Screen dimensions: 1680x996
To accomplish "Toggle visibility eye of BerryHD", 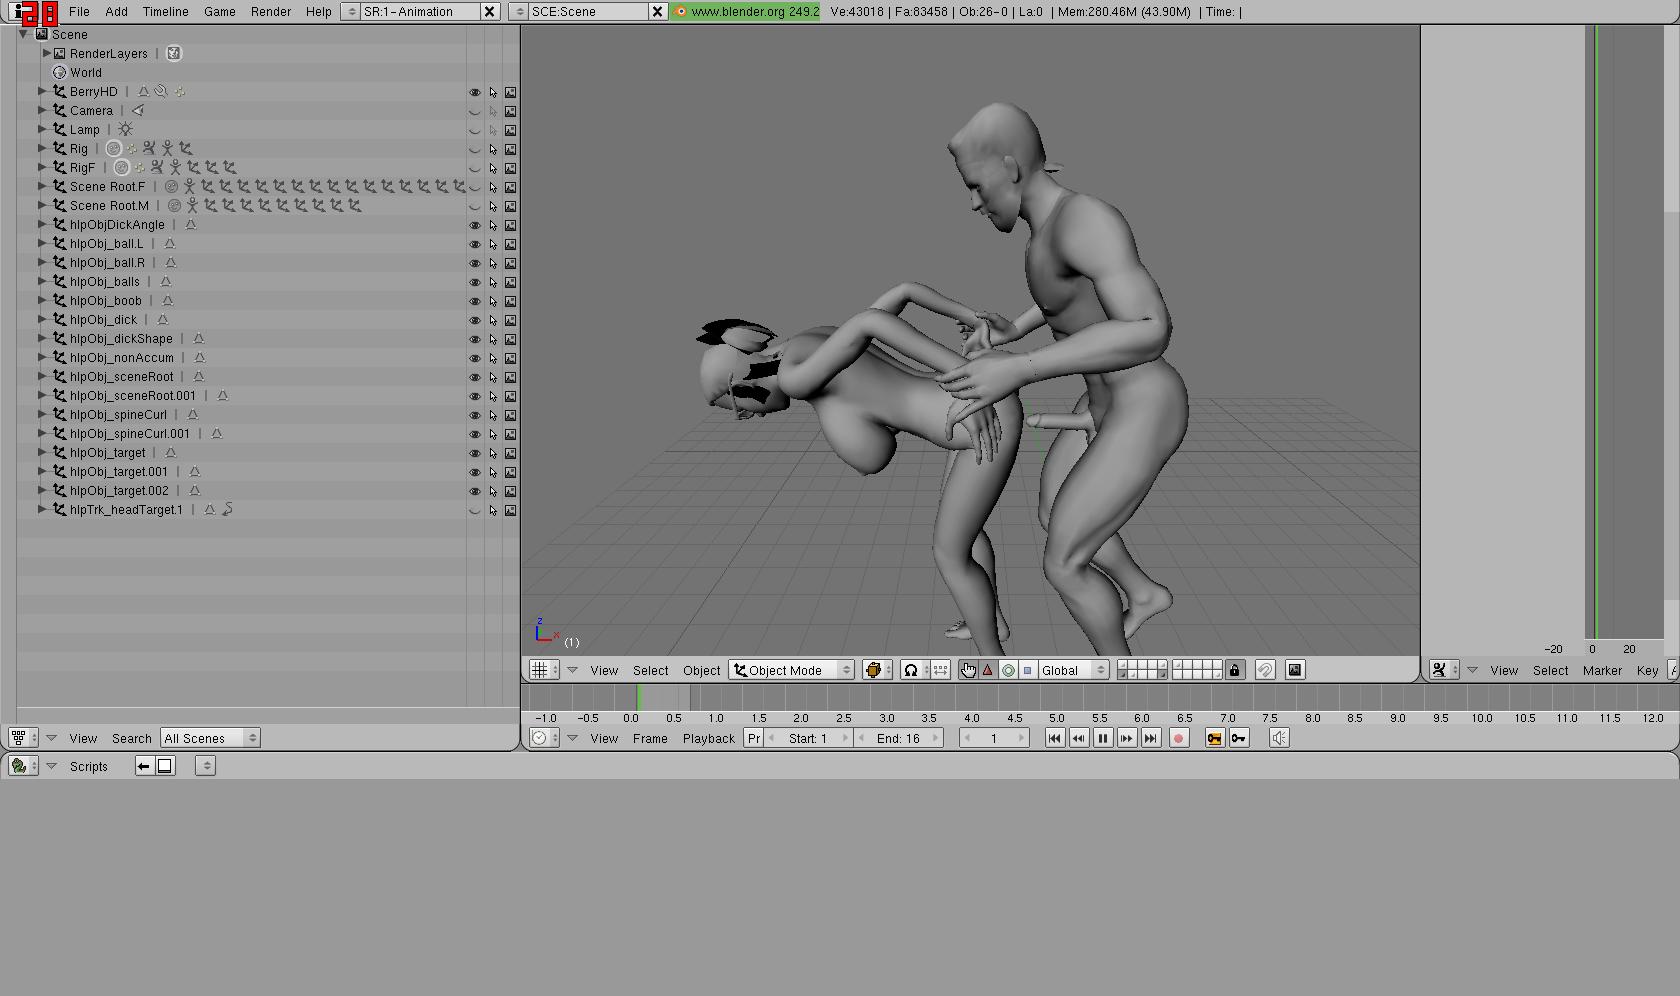I will coord(475,92).
